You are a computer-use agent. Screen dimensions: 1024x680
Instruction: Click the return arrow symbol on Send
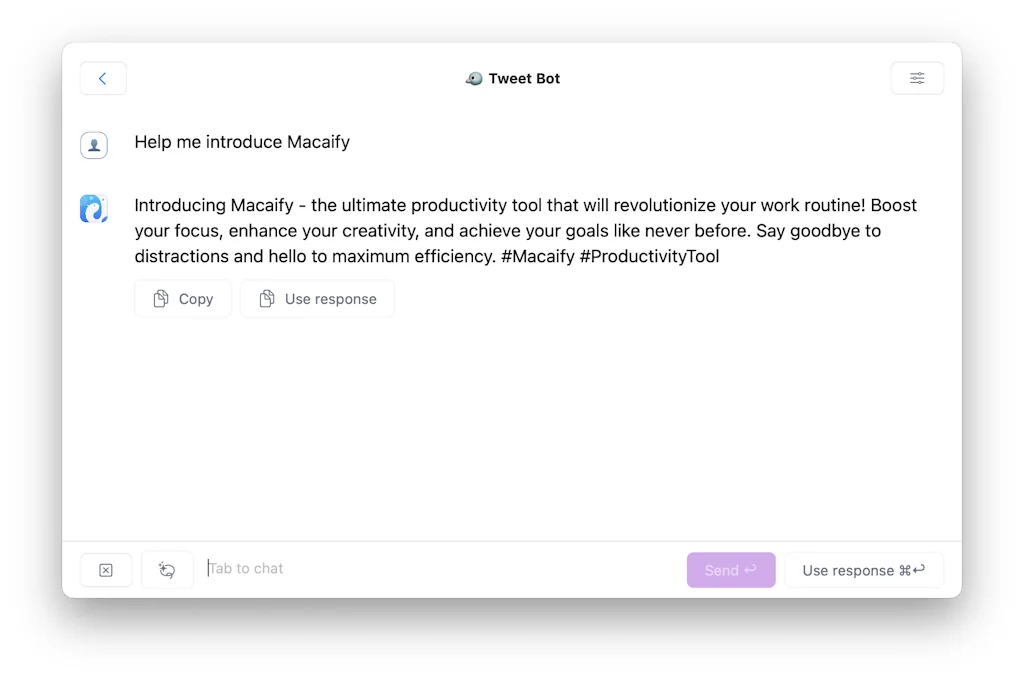751,569
